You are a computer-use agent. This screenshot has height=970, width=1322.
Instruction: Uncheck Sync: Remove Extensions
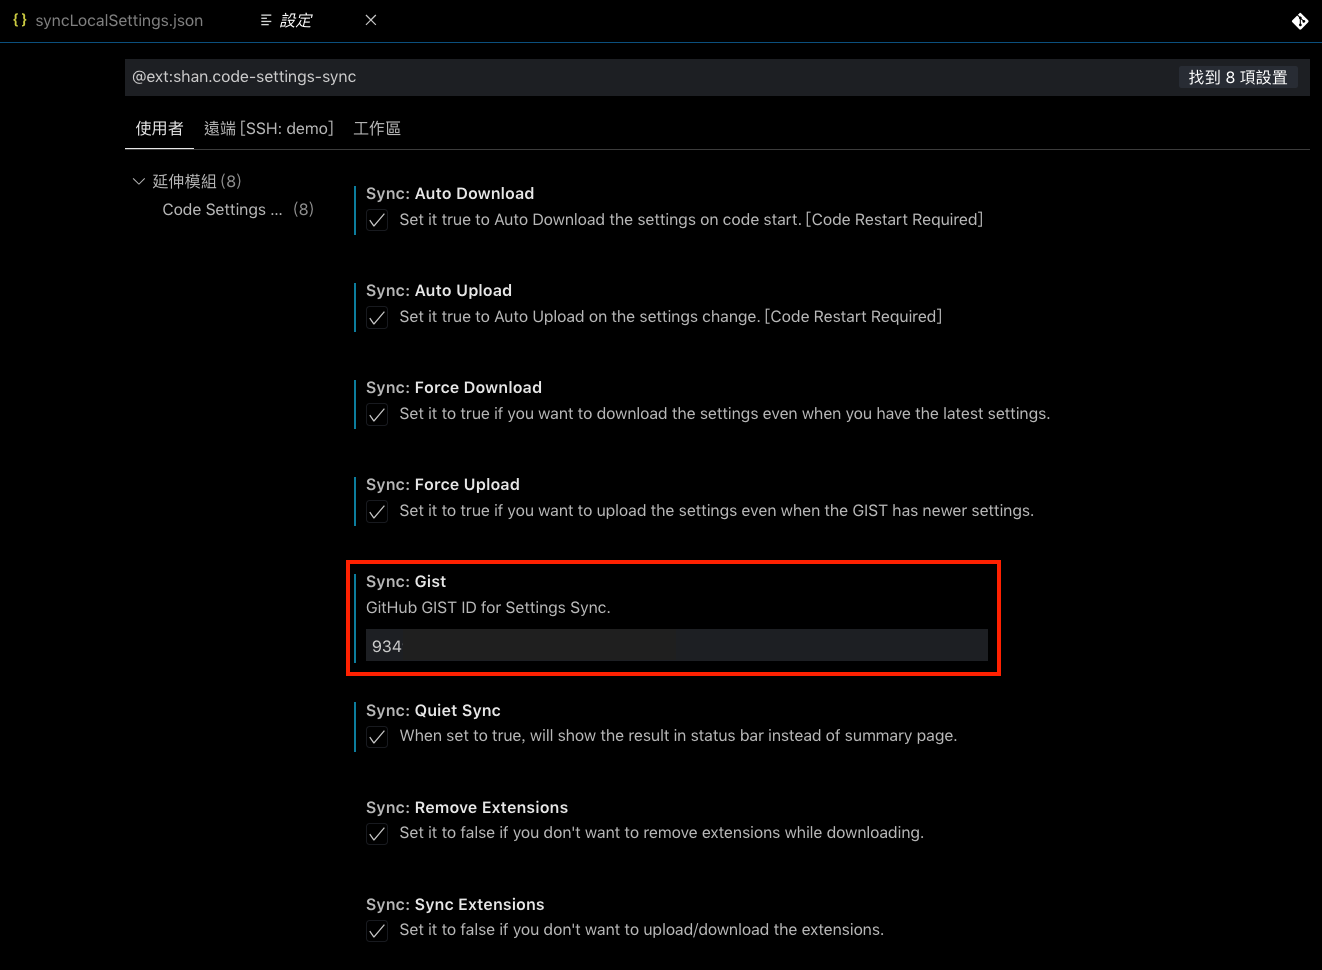377,834
